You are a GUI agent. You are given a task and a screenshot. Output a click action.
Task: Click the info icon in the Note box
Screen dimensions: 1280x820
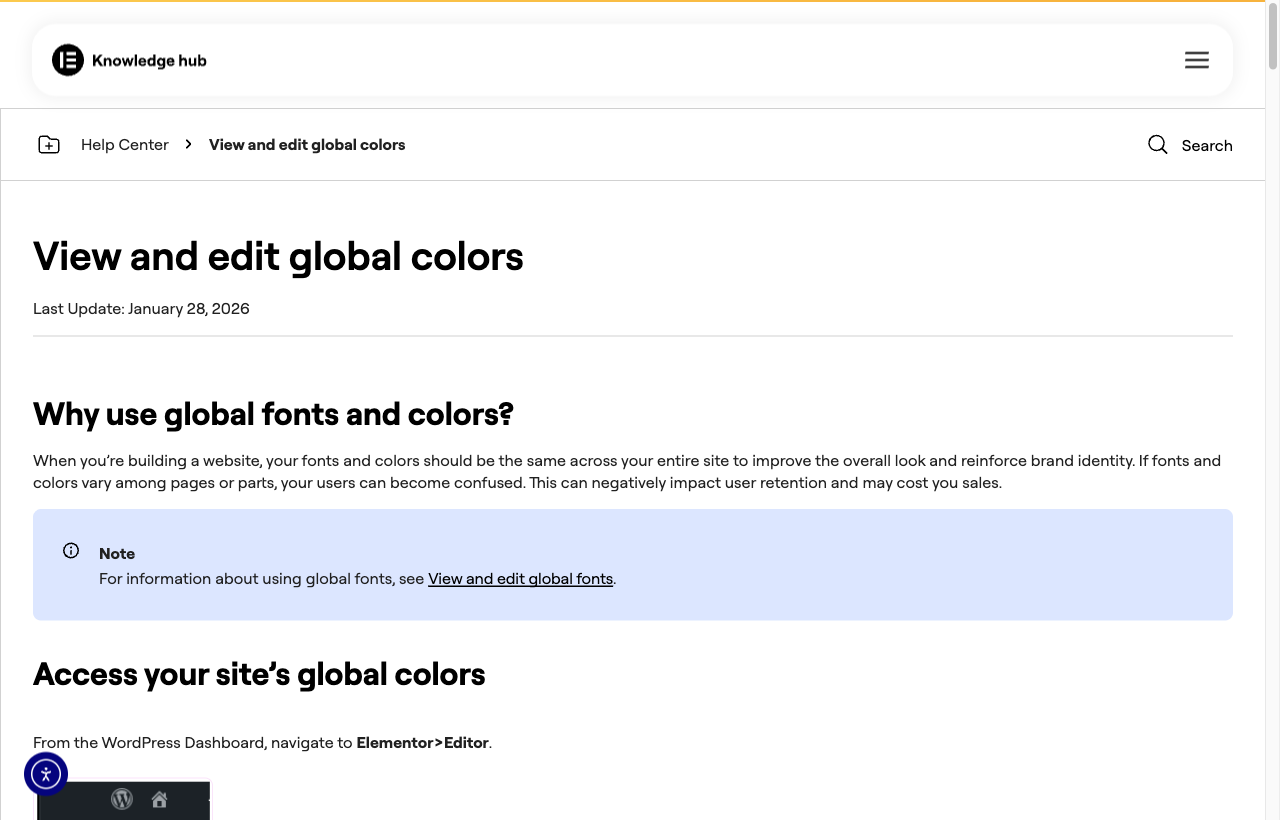click(71, 551)
